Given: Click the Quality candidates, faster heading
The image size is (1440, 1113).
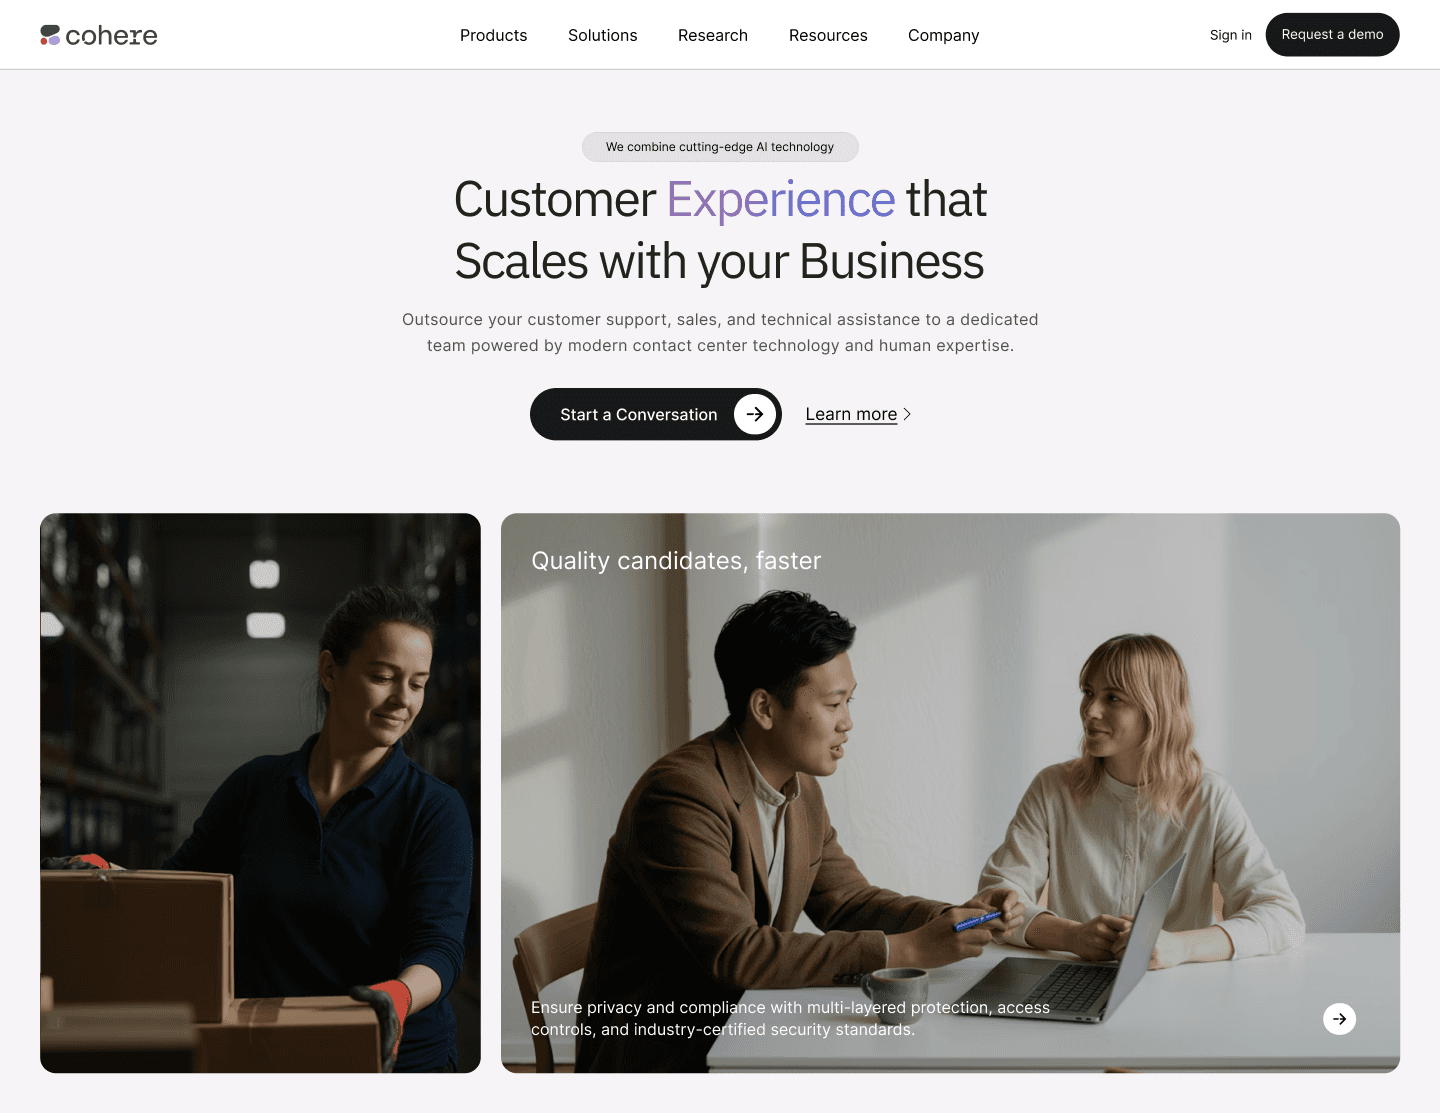Looking at the screenshot, I should (x=676, y=561).
